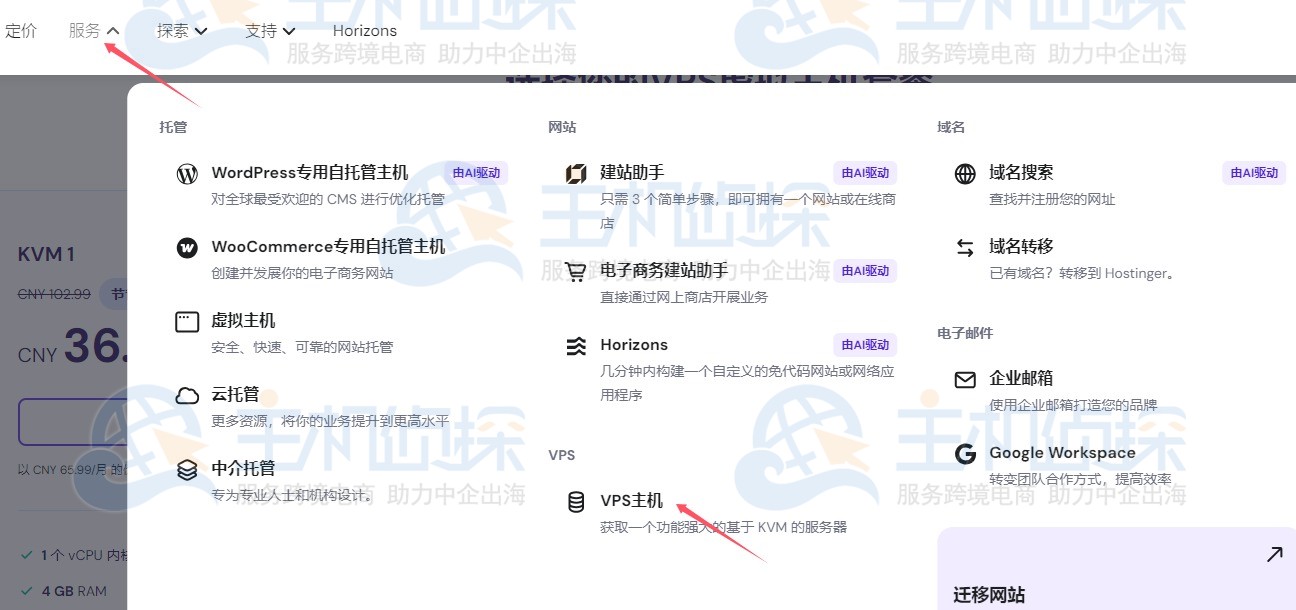Click 由AI驱动 badge next to Horizons
1296x610 pixels.
pyautogui.click(x=865, y=344)
